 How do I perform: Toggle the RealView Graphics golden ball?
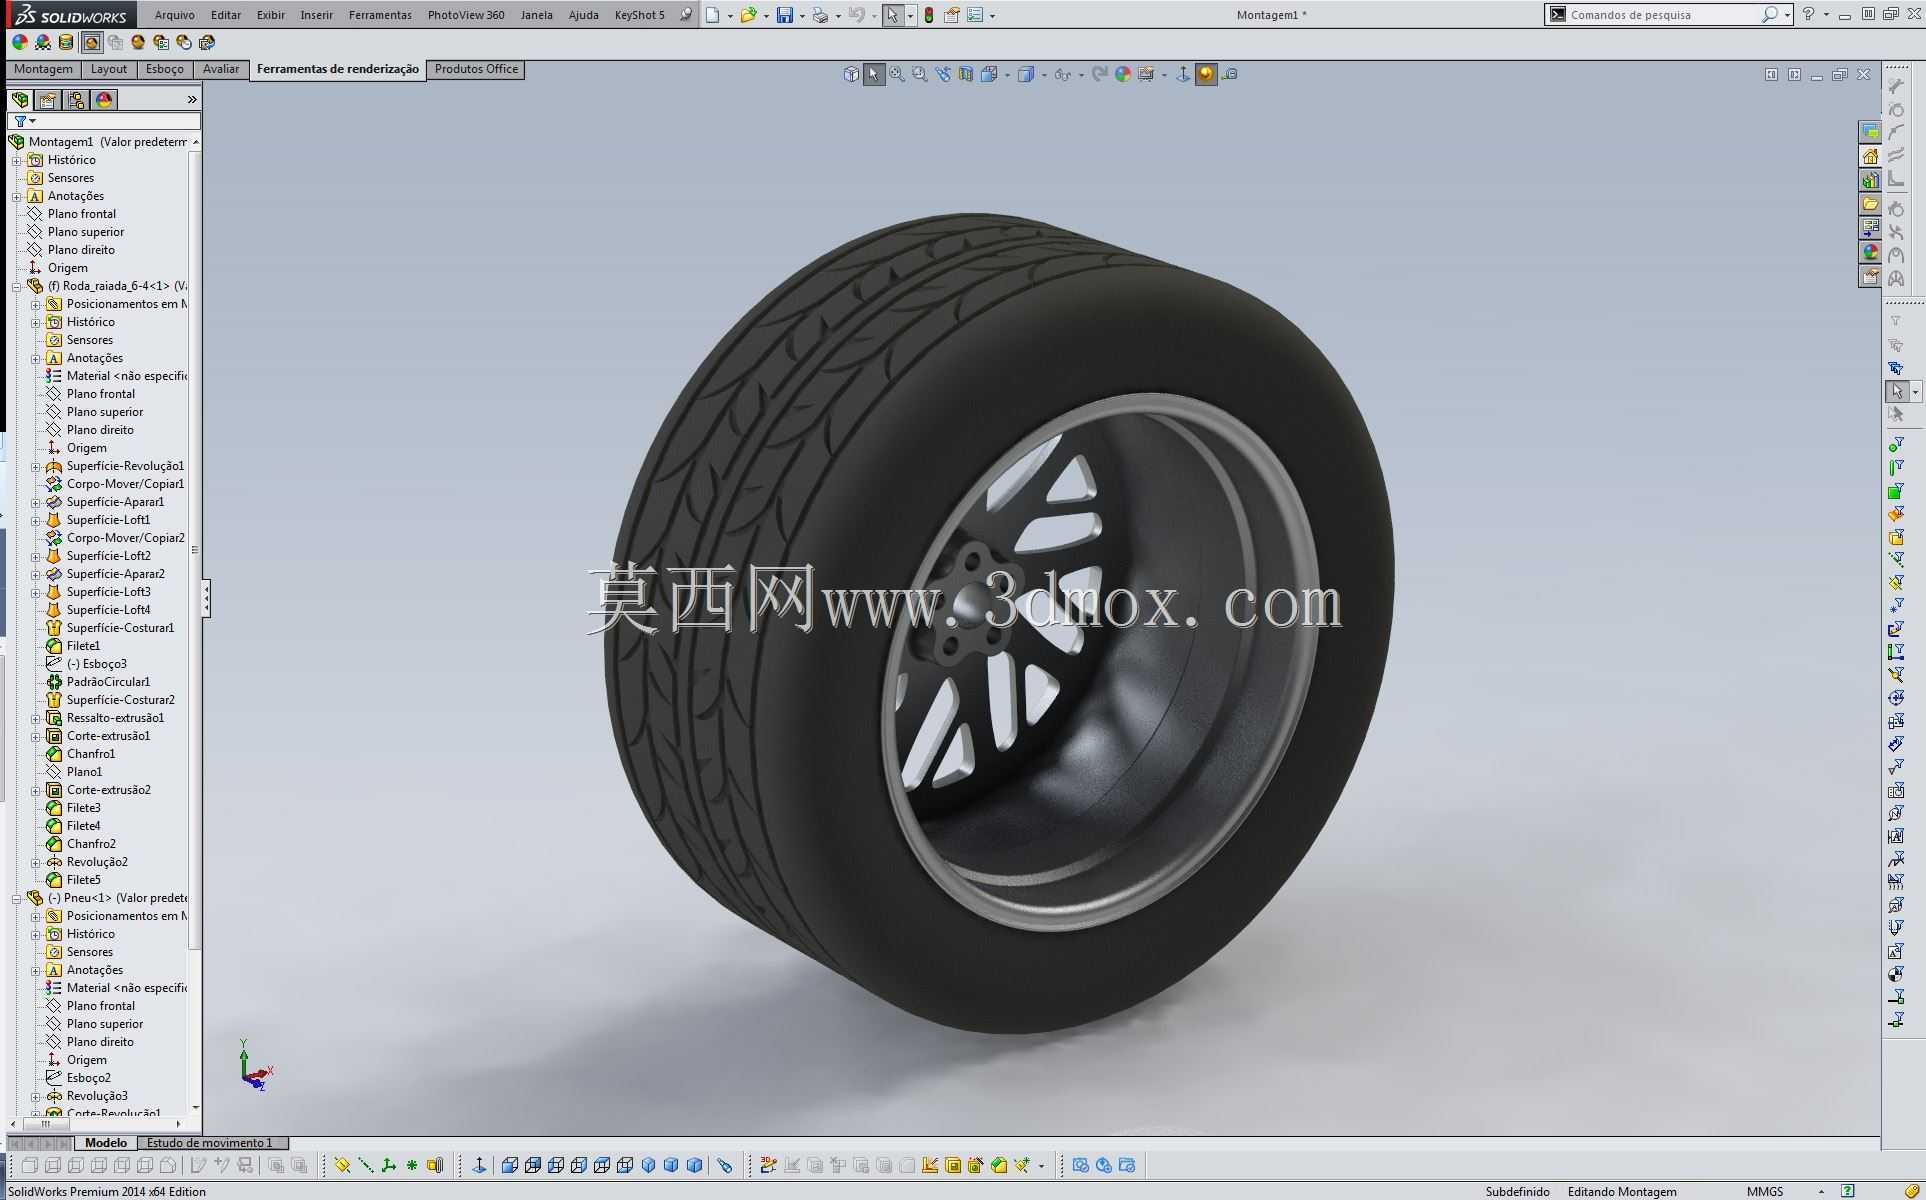point(1207,74)
